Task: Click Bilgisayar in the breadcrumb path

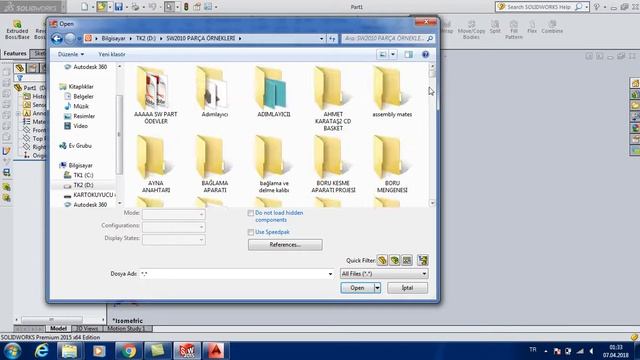Action: 113,38
